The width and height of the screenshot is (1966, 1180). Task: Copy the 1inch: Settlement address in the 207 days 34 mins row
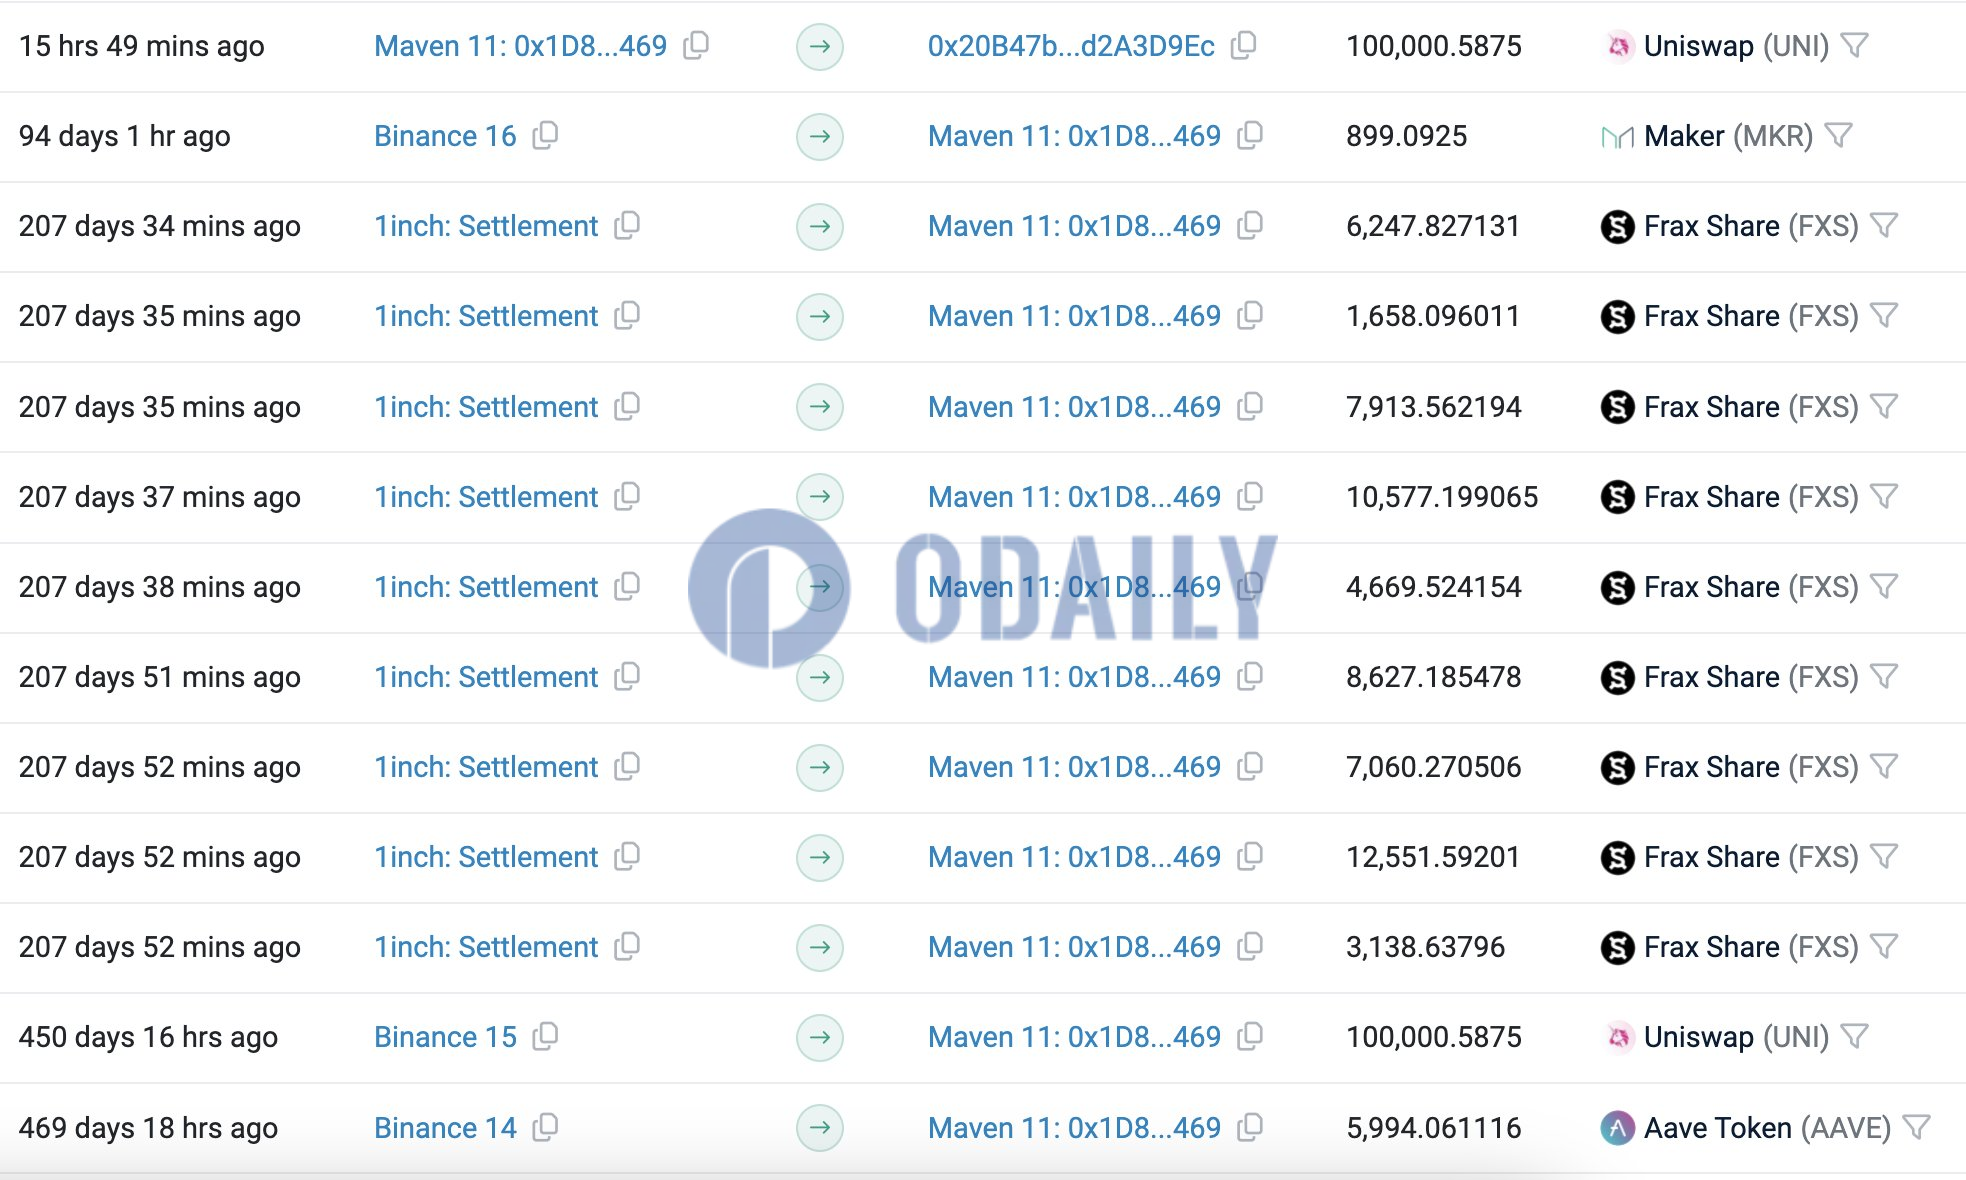tap(627, 226)
